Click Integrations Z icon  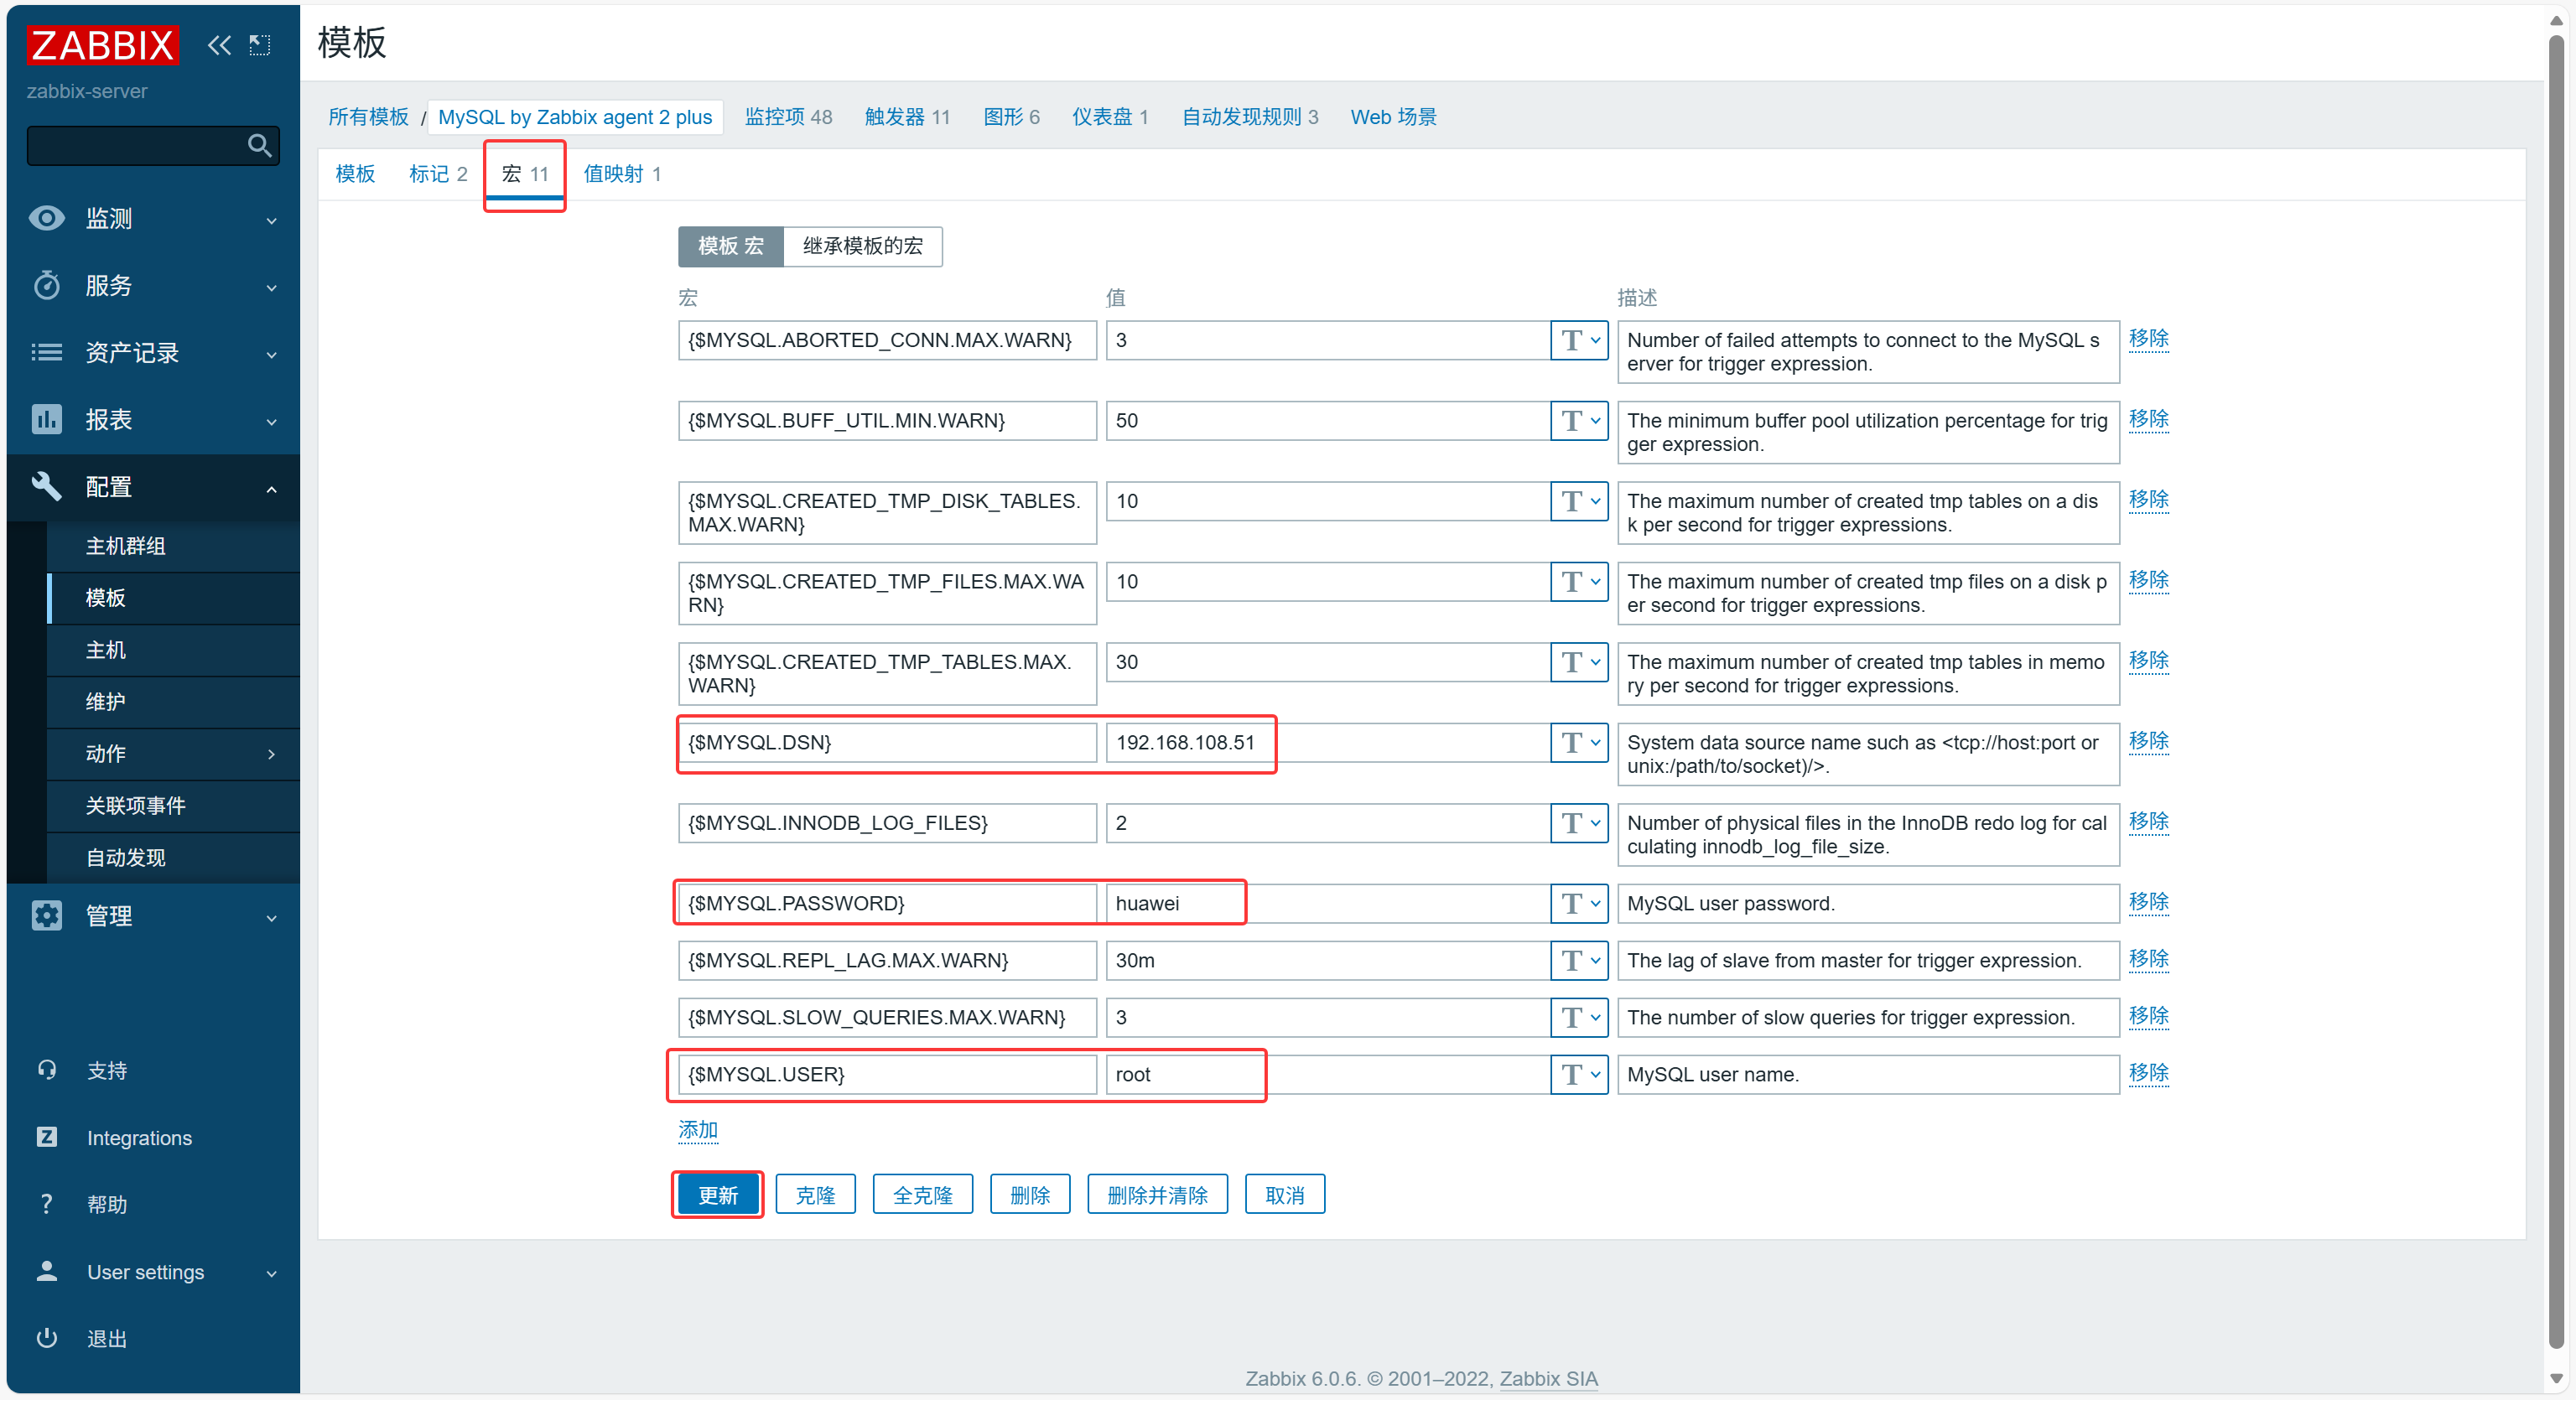[47, 1137]
